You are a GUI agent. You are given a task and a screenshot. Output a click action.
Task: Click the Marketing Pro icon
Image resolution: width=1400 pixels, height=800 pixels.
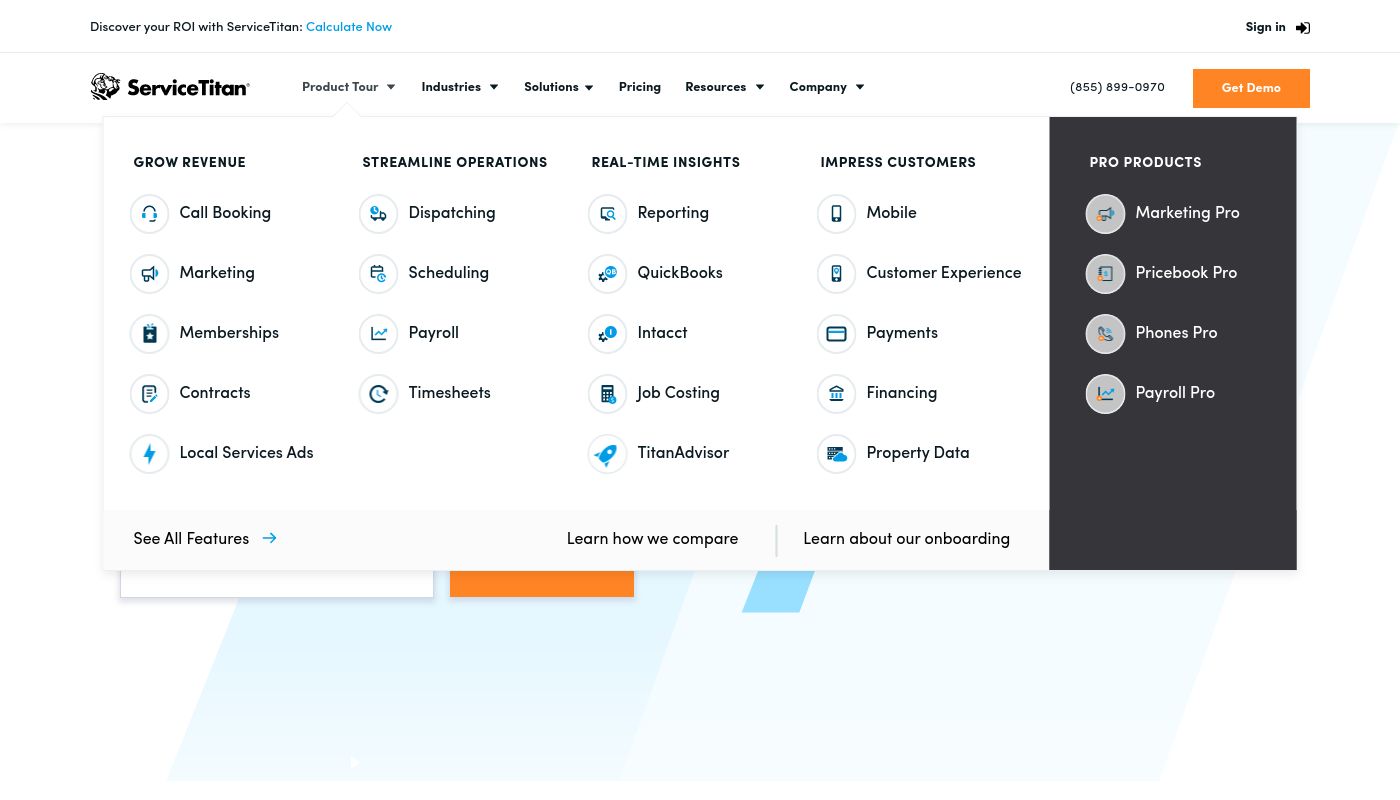[1106, 214]
